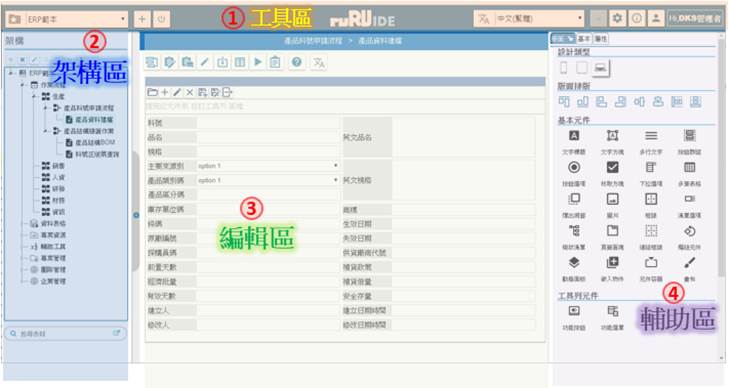Select the 文字標題 text label component
Screen dimensions: 729x388
[574, 141]
